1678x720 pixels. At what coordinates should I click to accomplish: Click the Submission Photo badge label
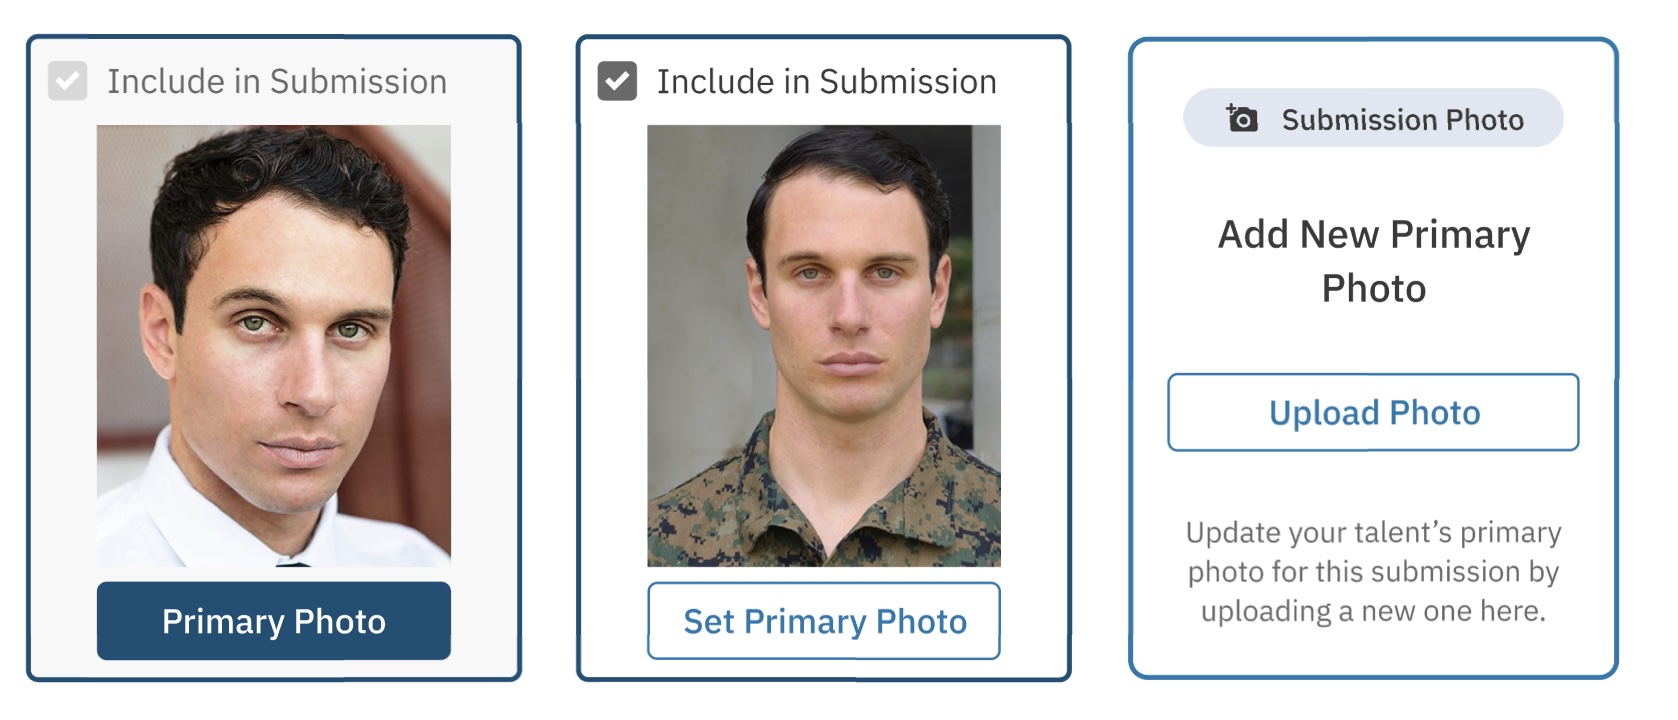pos(1402,120)
